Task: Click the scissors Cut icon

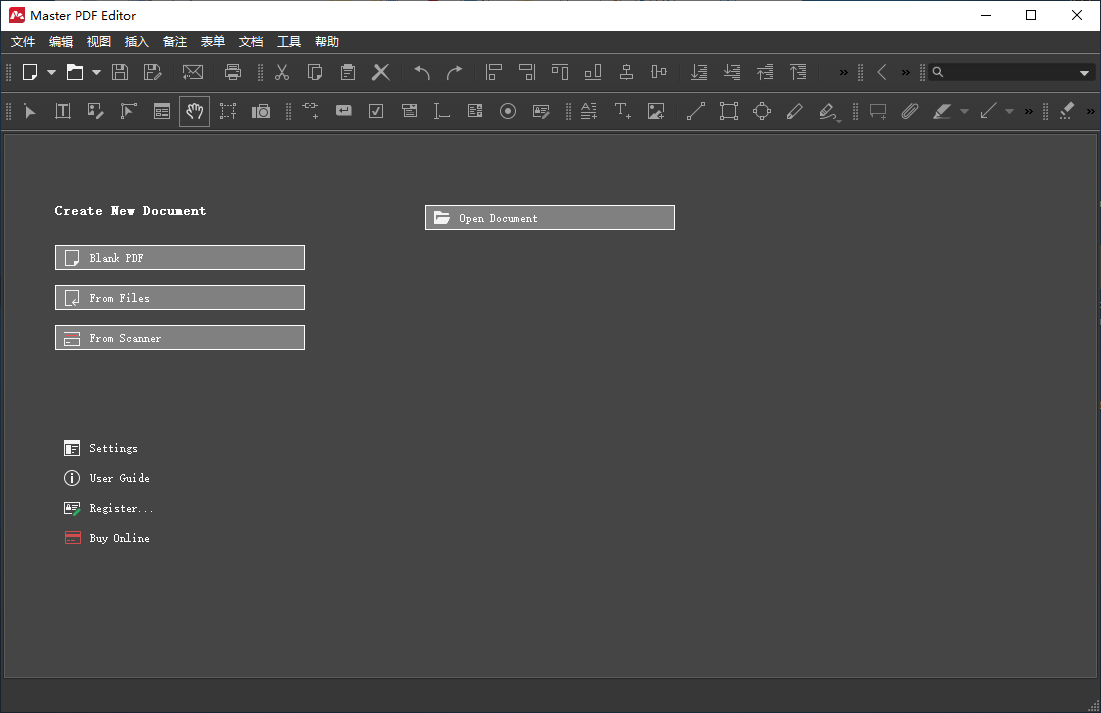Action: (282, 72)
